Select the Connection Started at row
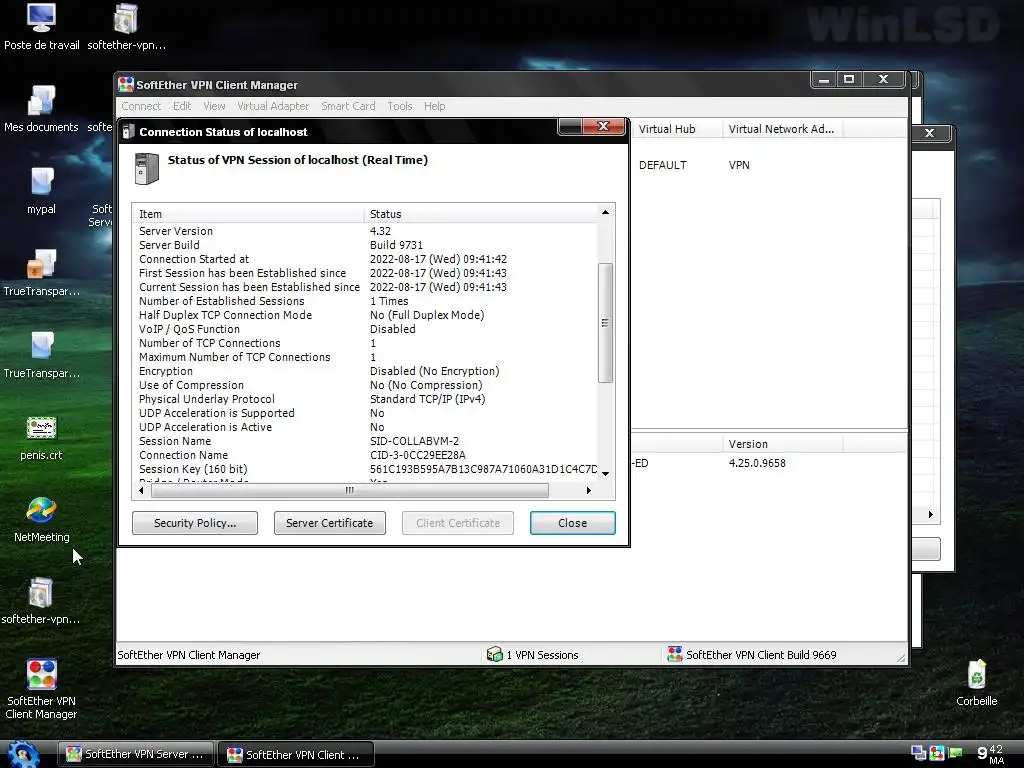The height and width of the screenshot is (768, 1024). [366, 259]
